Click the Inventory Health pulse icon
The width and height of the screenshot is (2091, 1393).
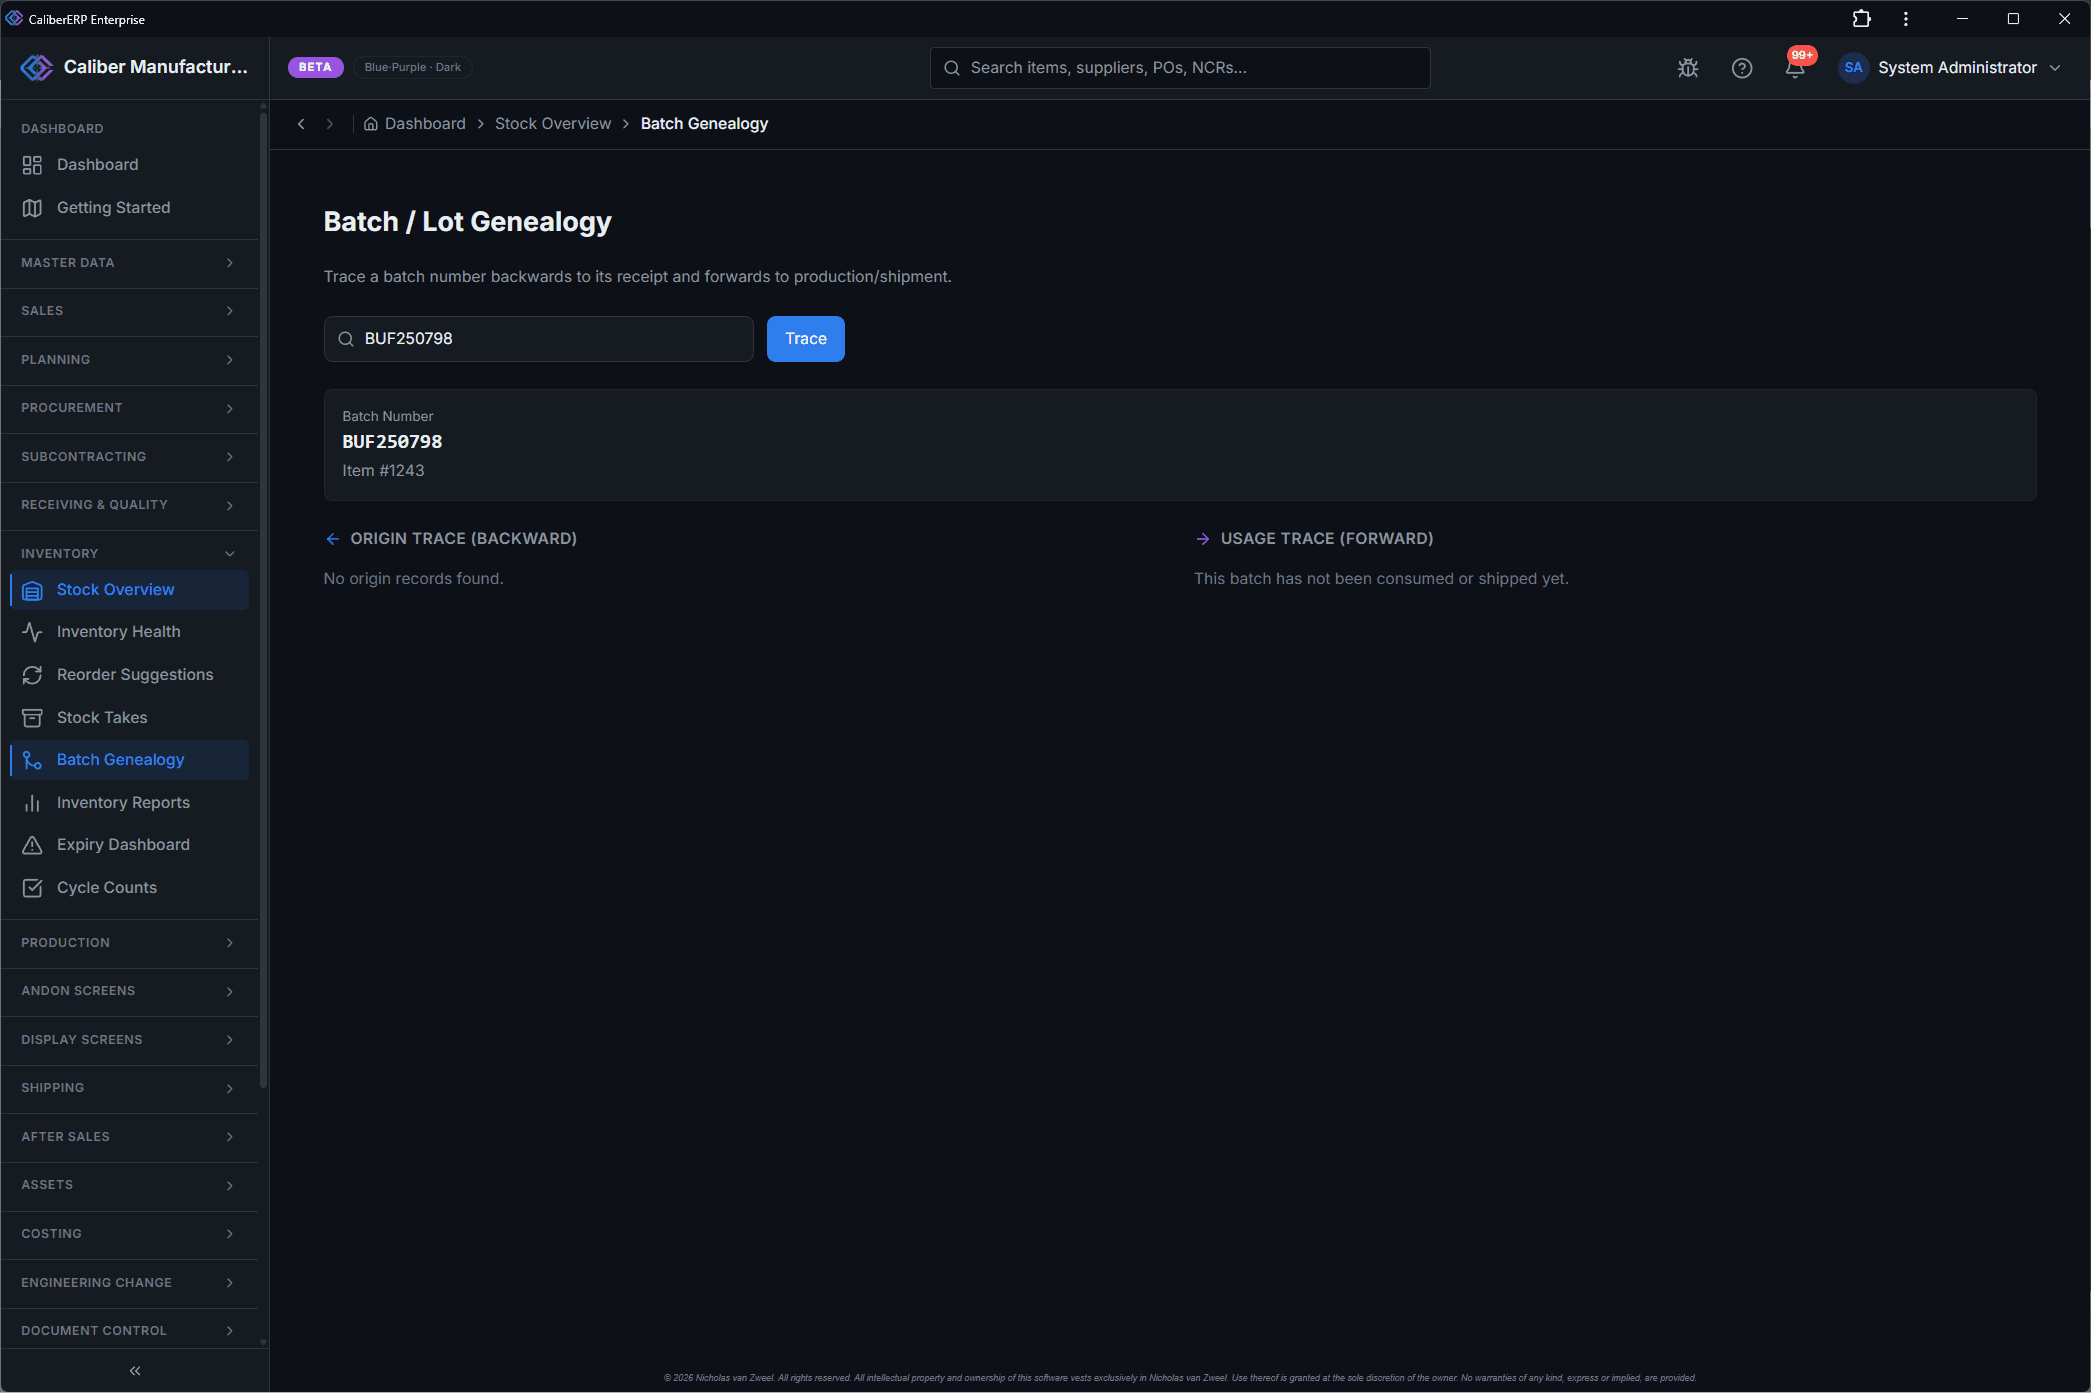[32, 632]
